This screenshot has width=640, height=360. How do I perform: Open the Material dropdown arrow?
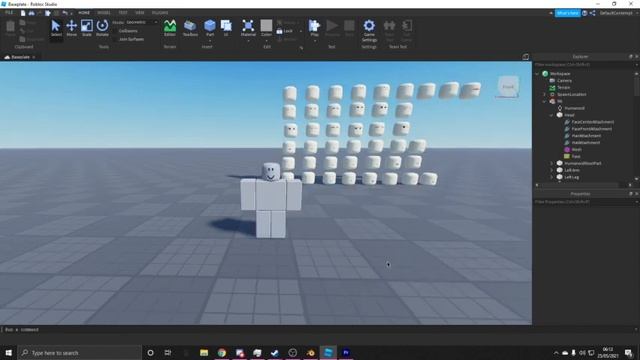pyautogui.click(x=248, y=41)
